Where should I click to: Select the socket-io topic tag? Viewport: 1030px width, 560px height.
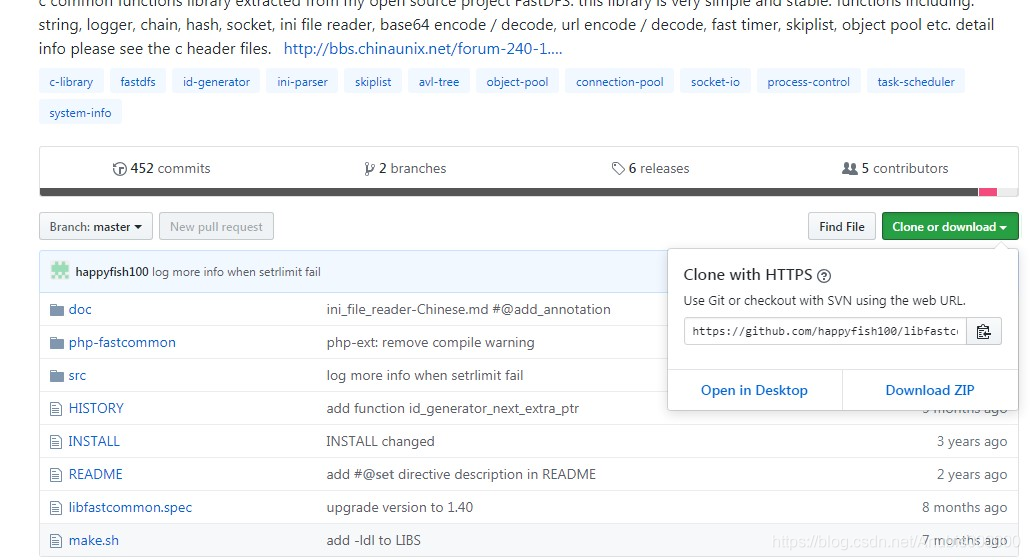click(x=715, y=82)
